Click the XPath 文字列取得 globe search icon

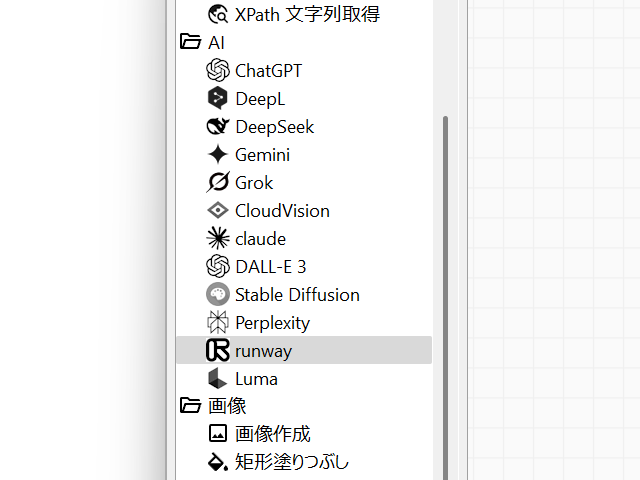click(218, 14)
